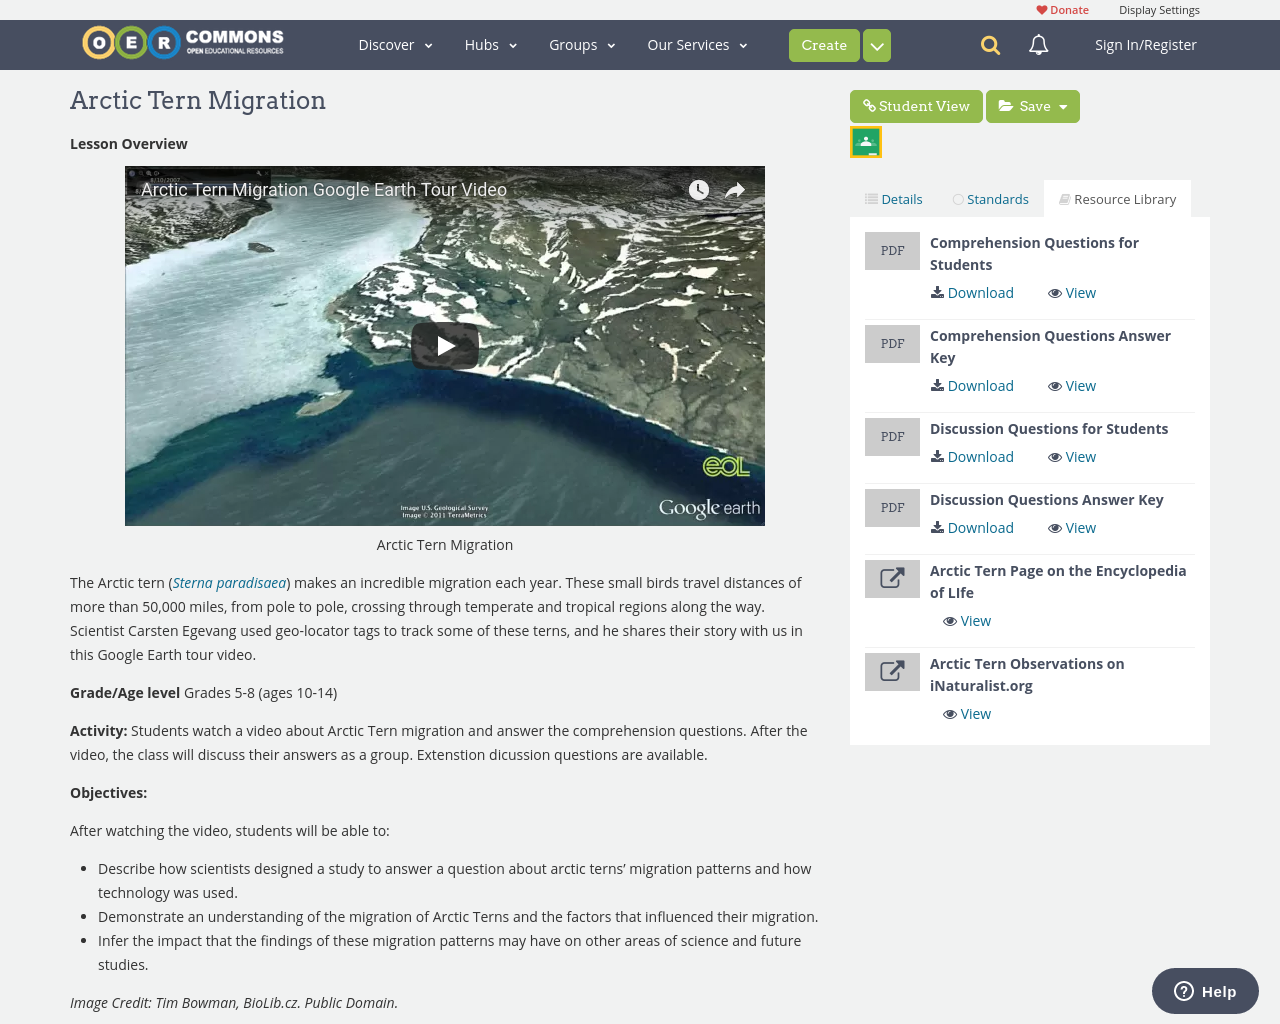Click the external link icon beside the iNaturalist.org item
Screen dimensions: 1280x1024
click(892, 671)
